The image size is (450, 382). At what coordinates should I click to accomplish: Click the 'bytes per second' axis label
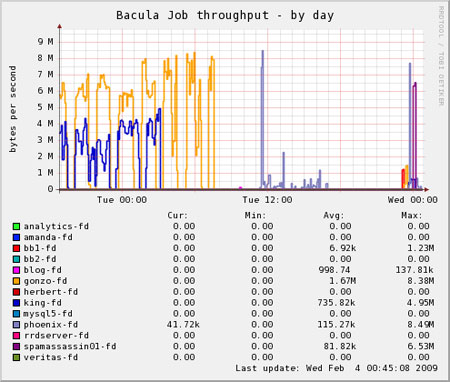pos(12,109)
